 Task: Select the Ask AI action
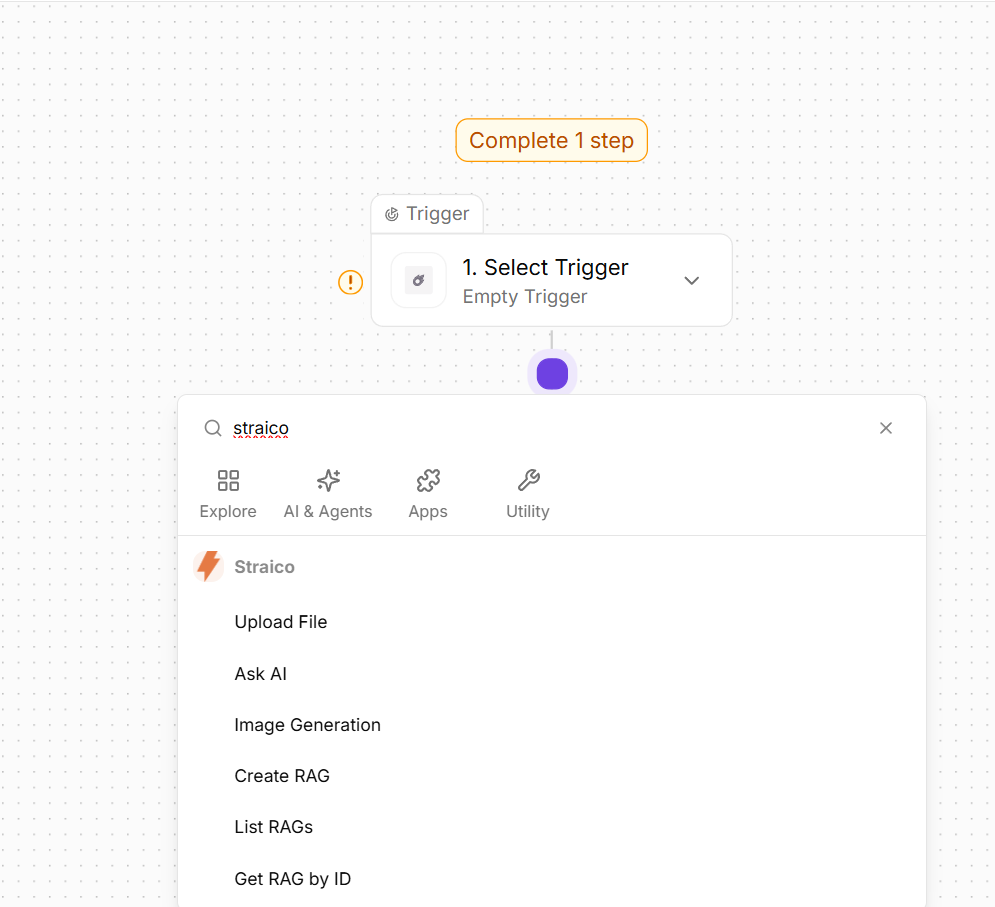[x=261, y=674]
